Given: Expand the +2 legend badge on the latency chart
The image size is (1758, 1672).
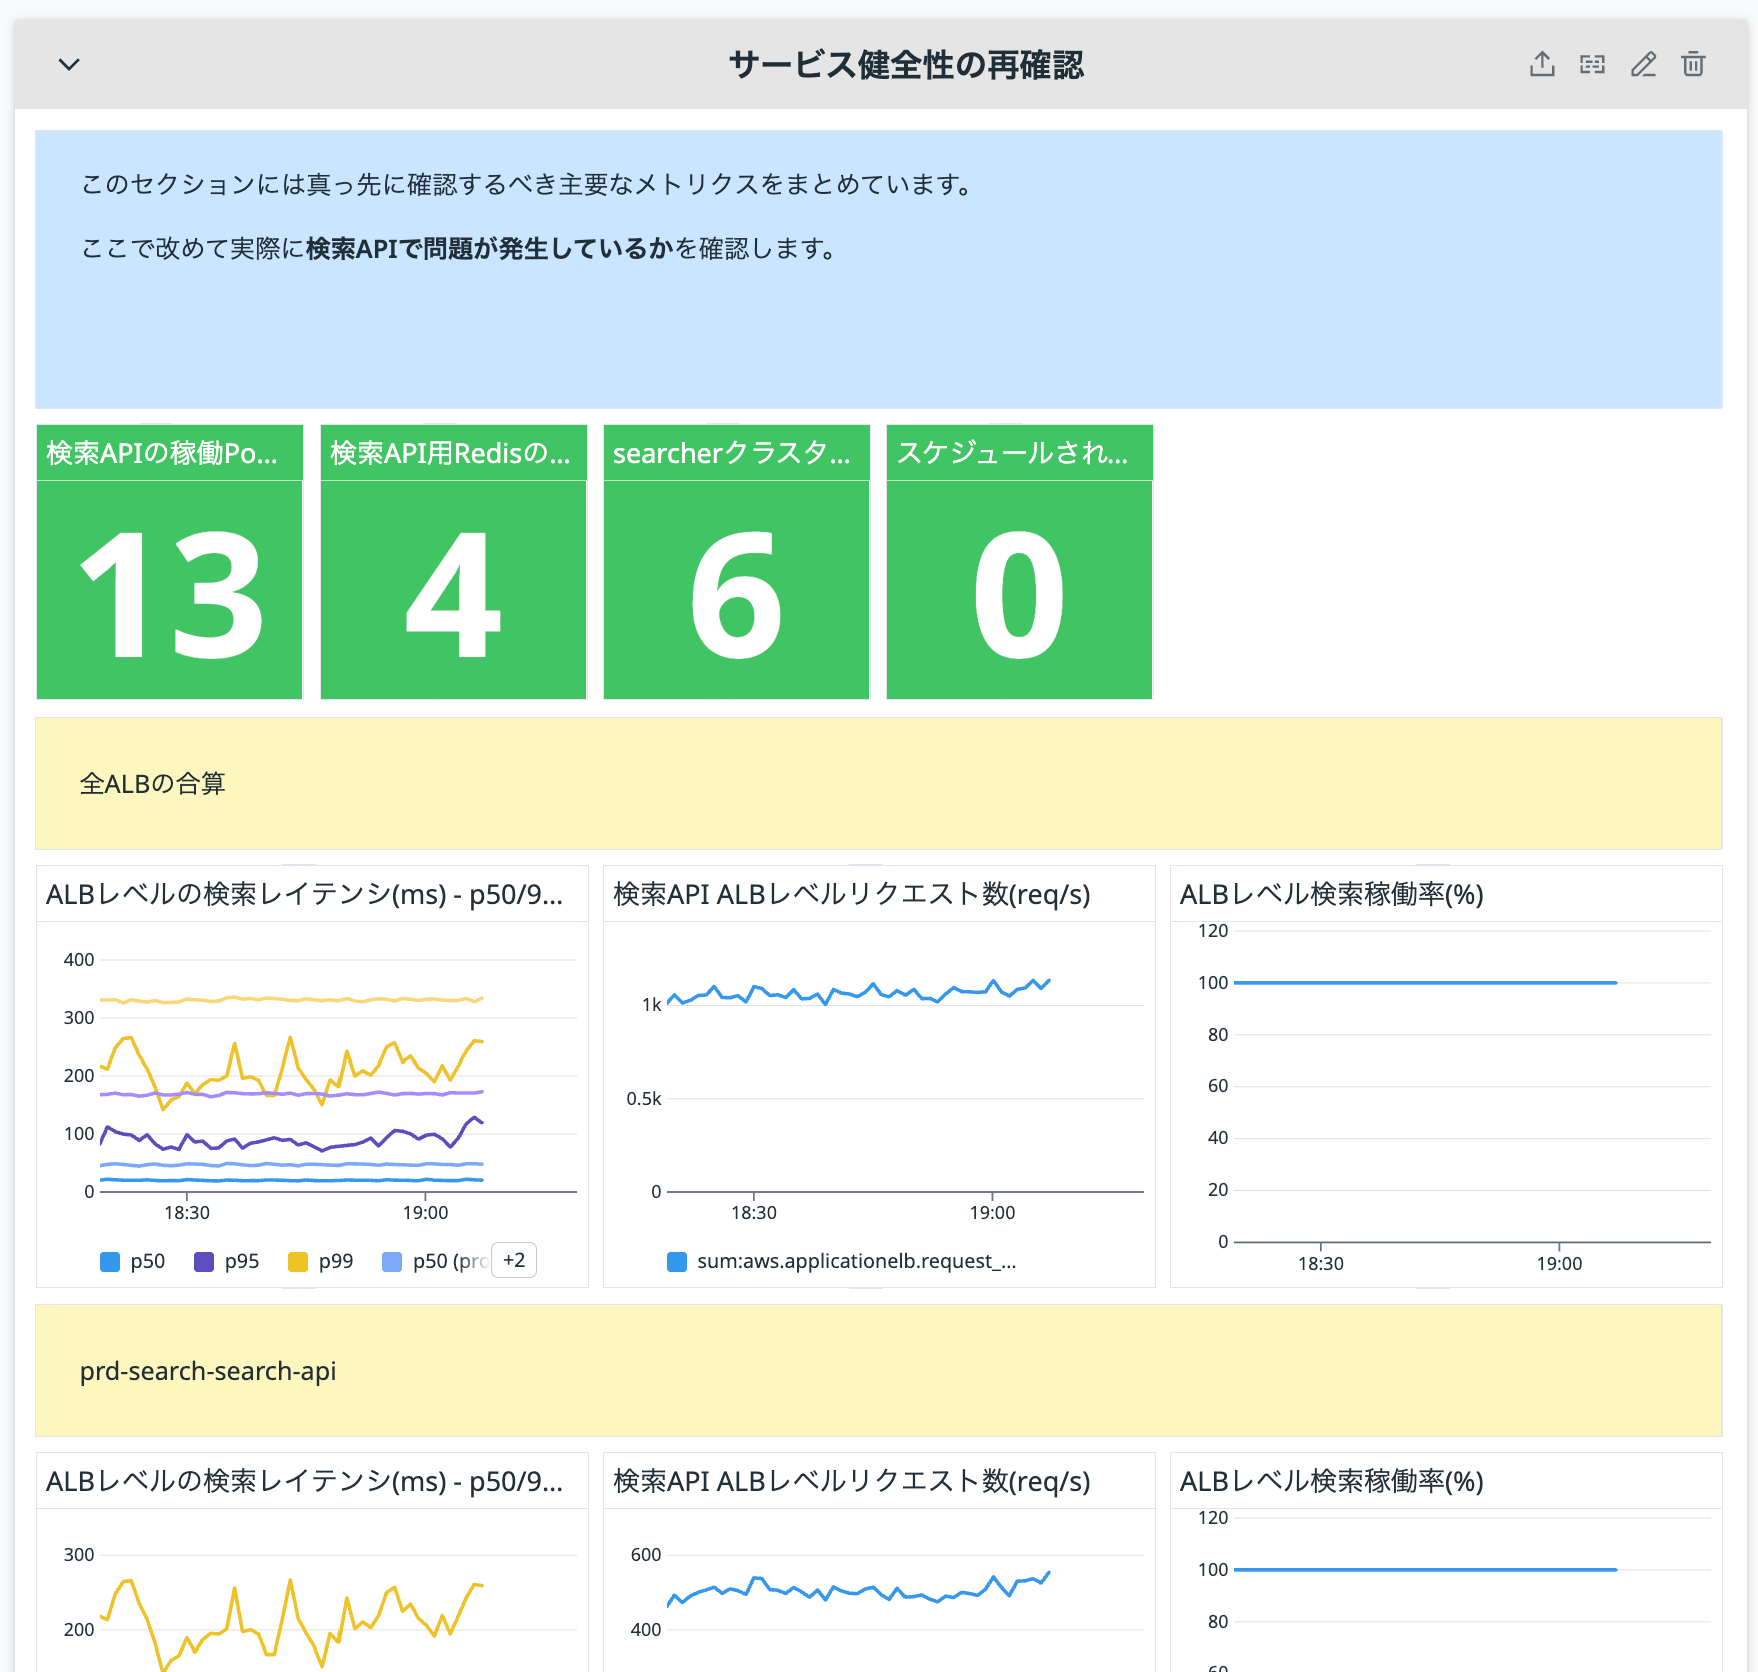Looking at the screenshot, I should coord(514,1260).
